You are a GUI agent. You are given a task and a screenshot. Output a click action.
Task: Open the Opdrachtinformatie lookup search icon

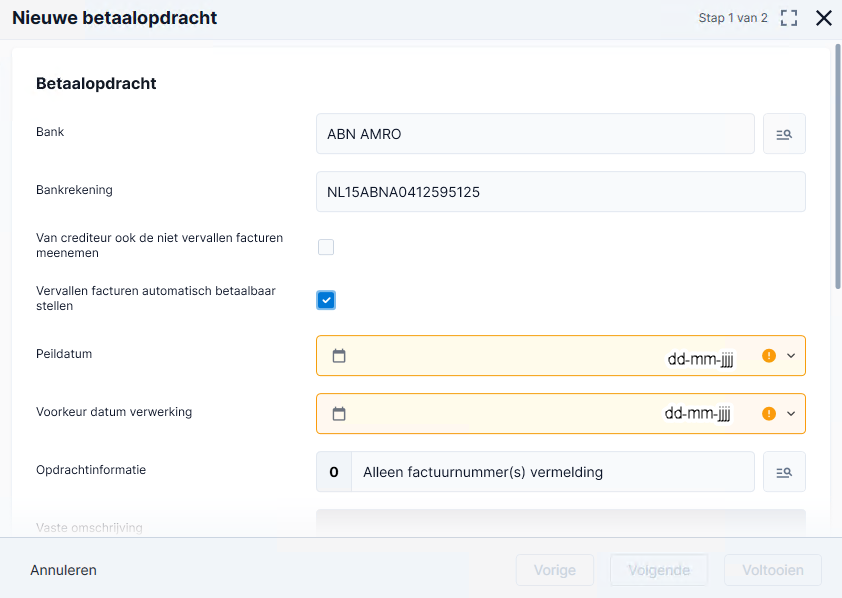pyautogui.click(x=784, y=472)
